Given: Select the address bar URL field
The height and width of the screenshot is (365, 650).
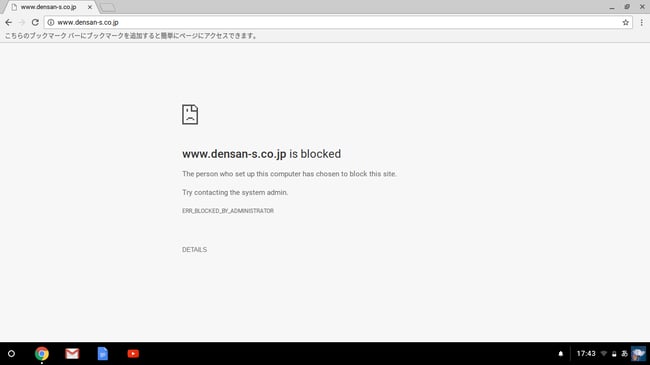Looking at the screenshot, I should (x=338, y=22).
